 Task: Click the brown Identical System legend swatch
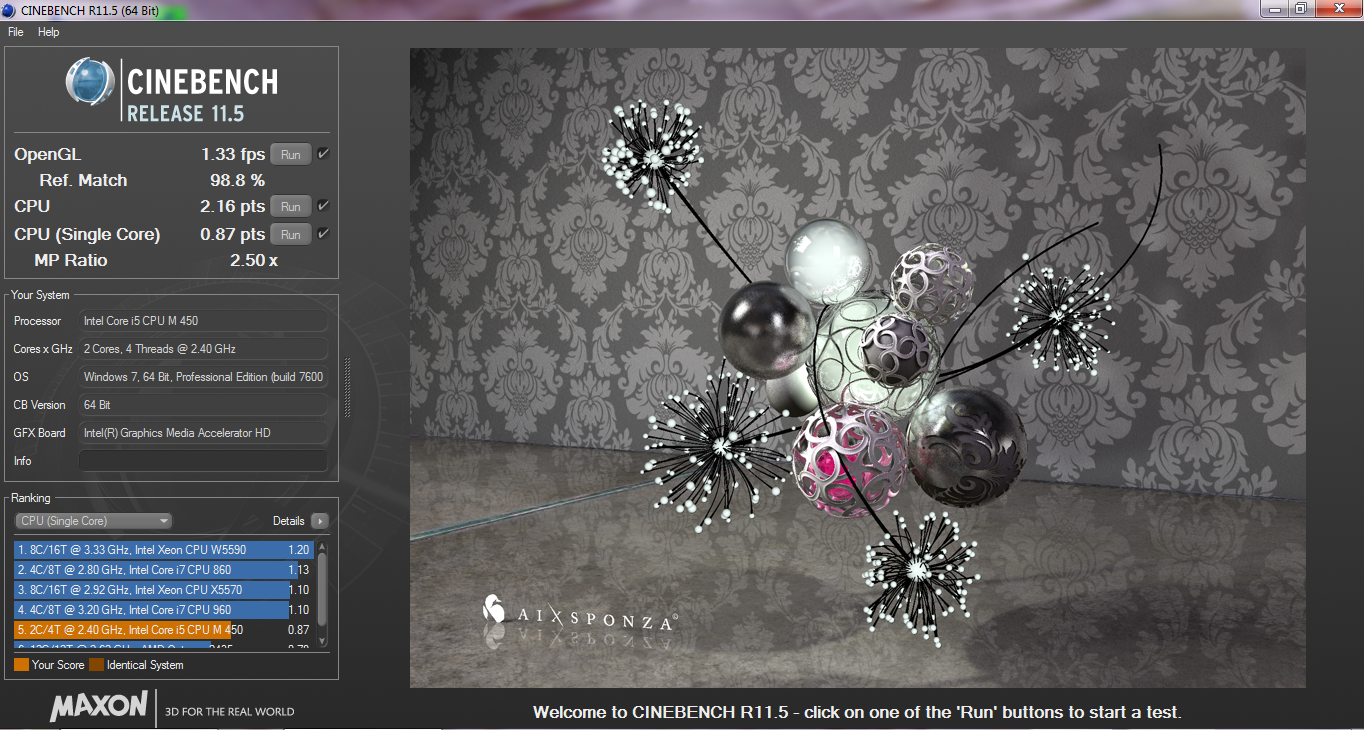click(x=96, y=665)
